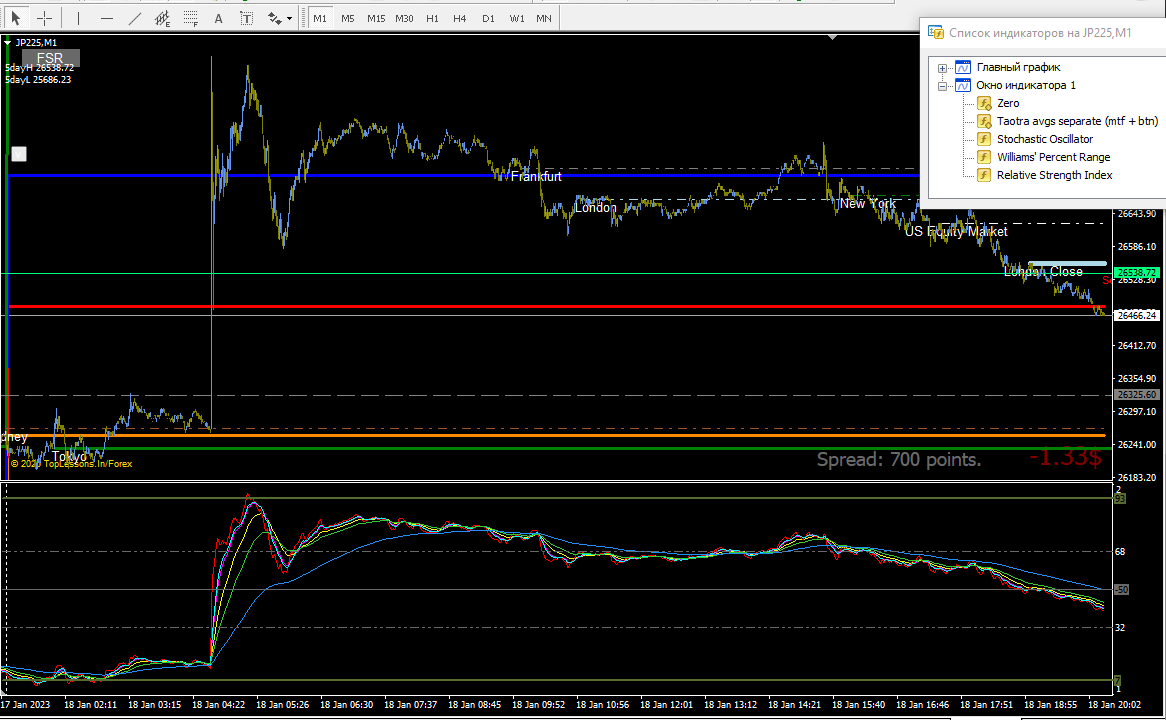Image resolution: width=1166 pixels, height=720 pixels.
Task: Insert a text label tool
Action: click(246, 18)
